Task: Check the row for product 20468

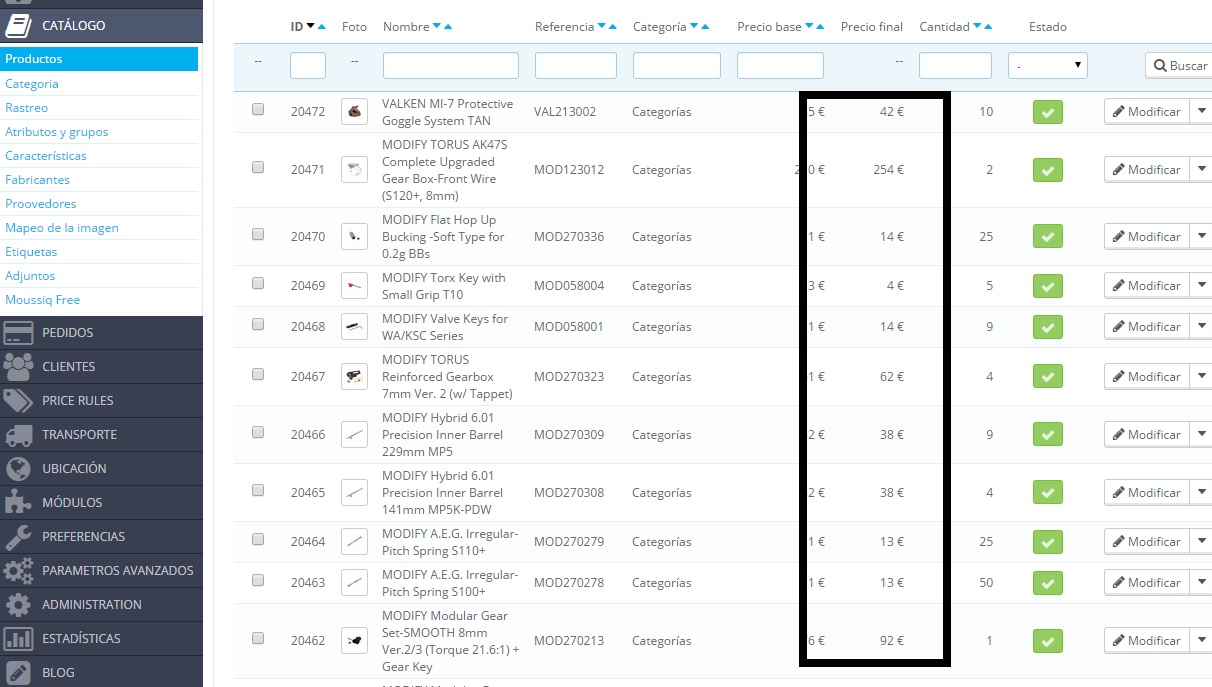Action: tap(258, 325)
